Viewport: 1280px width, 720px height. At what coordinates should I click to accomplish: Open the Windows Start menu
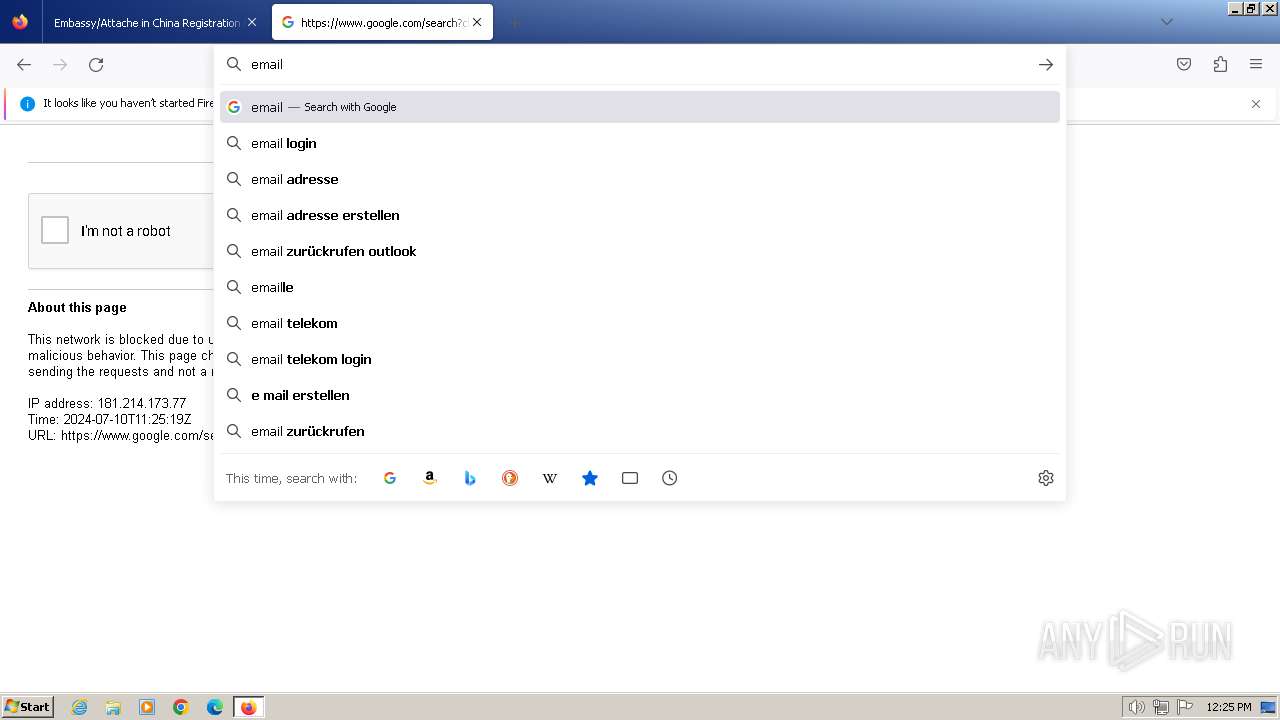(x=28, y=706)
